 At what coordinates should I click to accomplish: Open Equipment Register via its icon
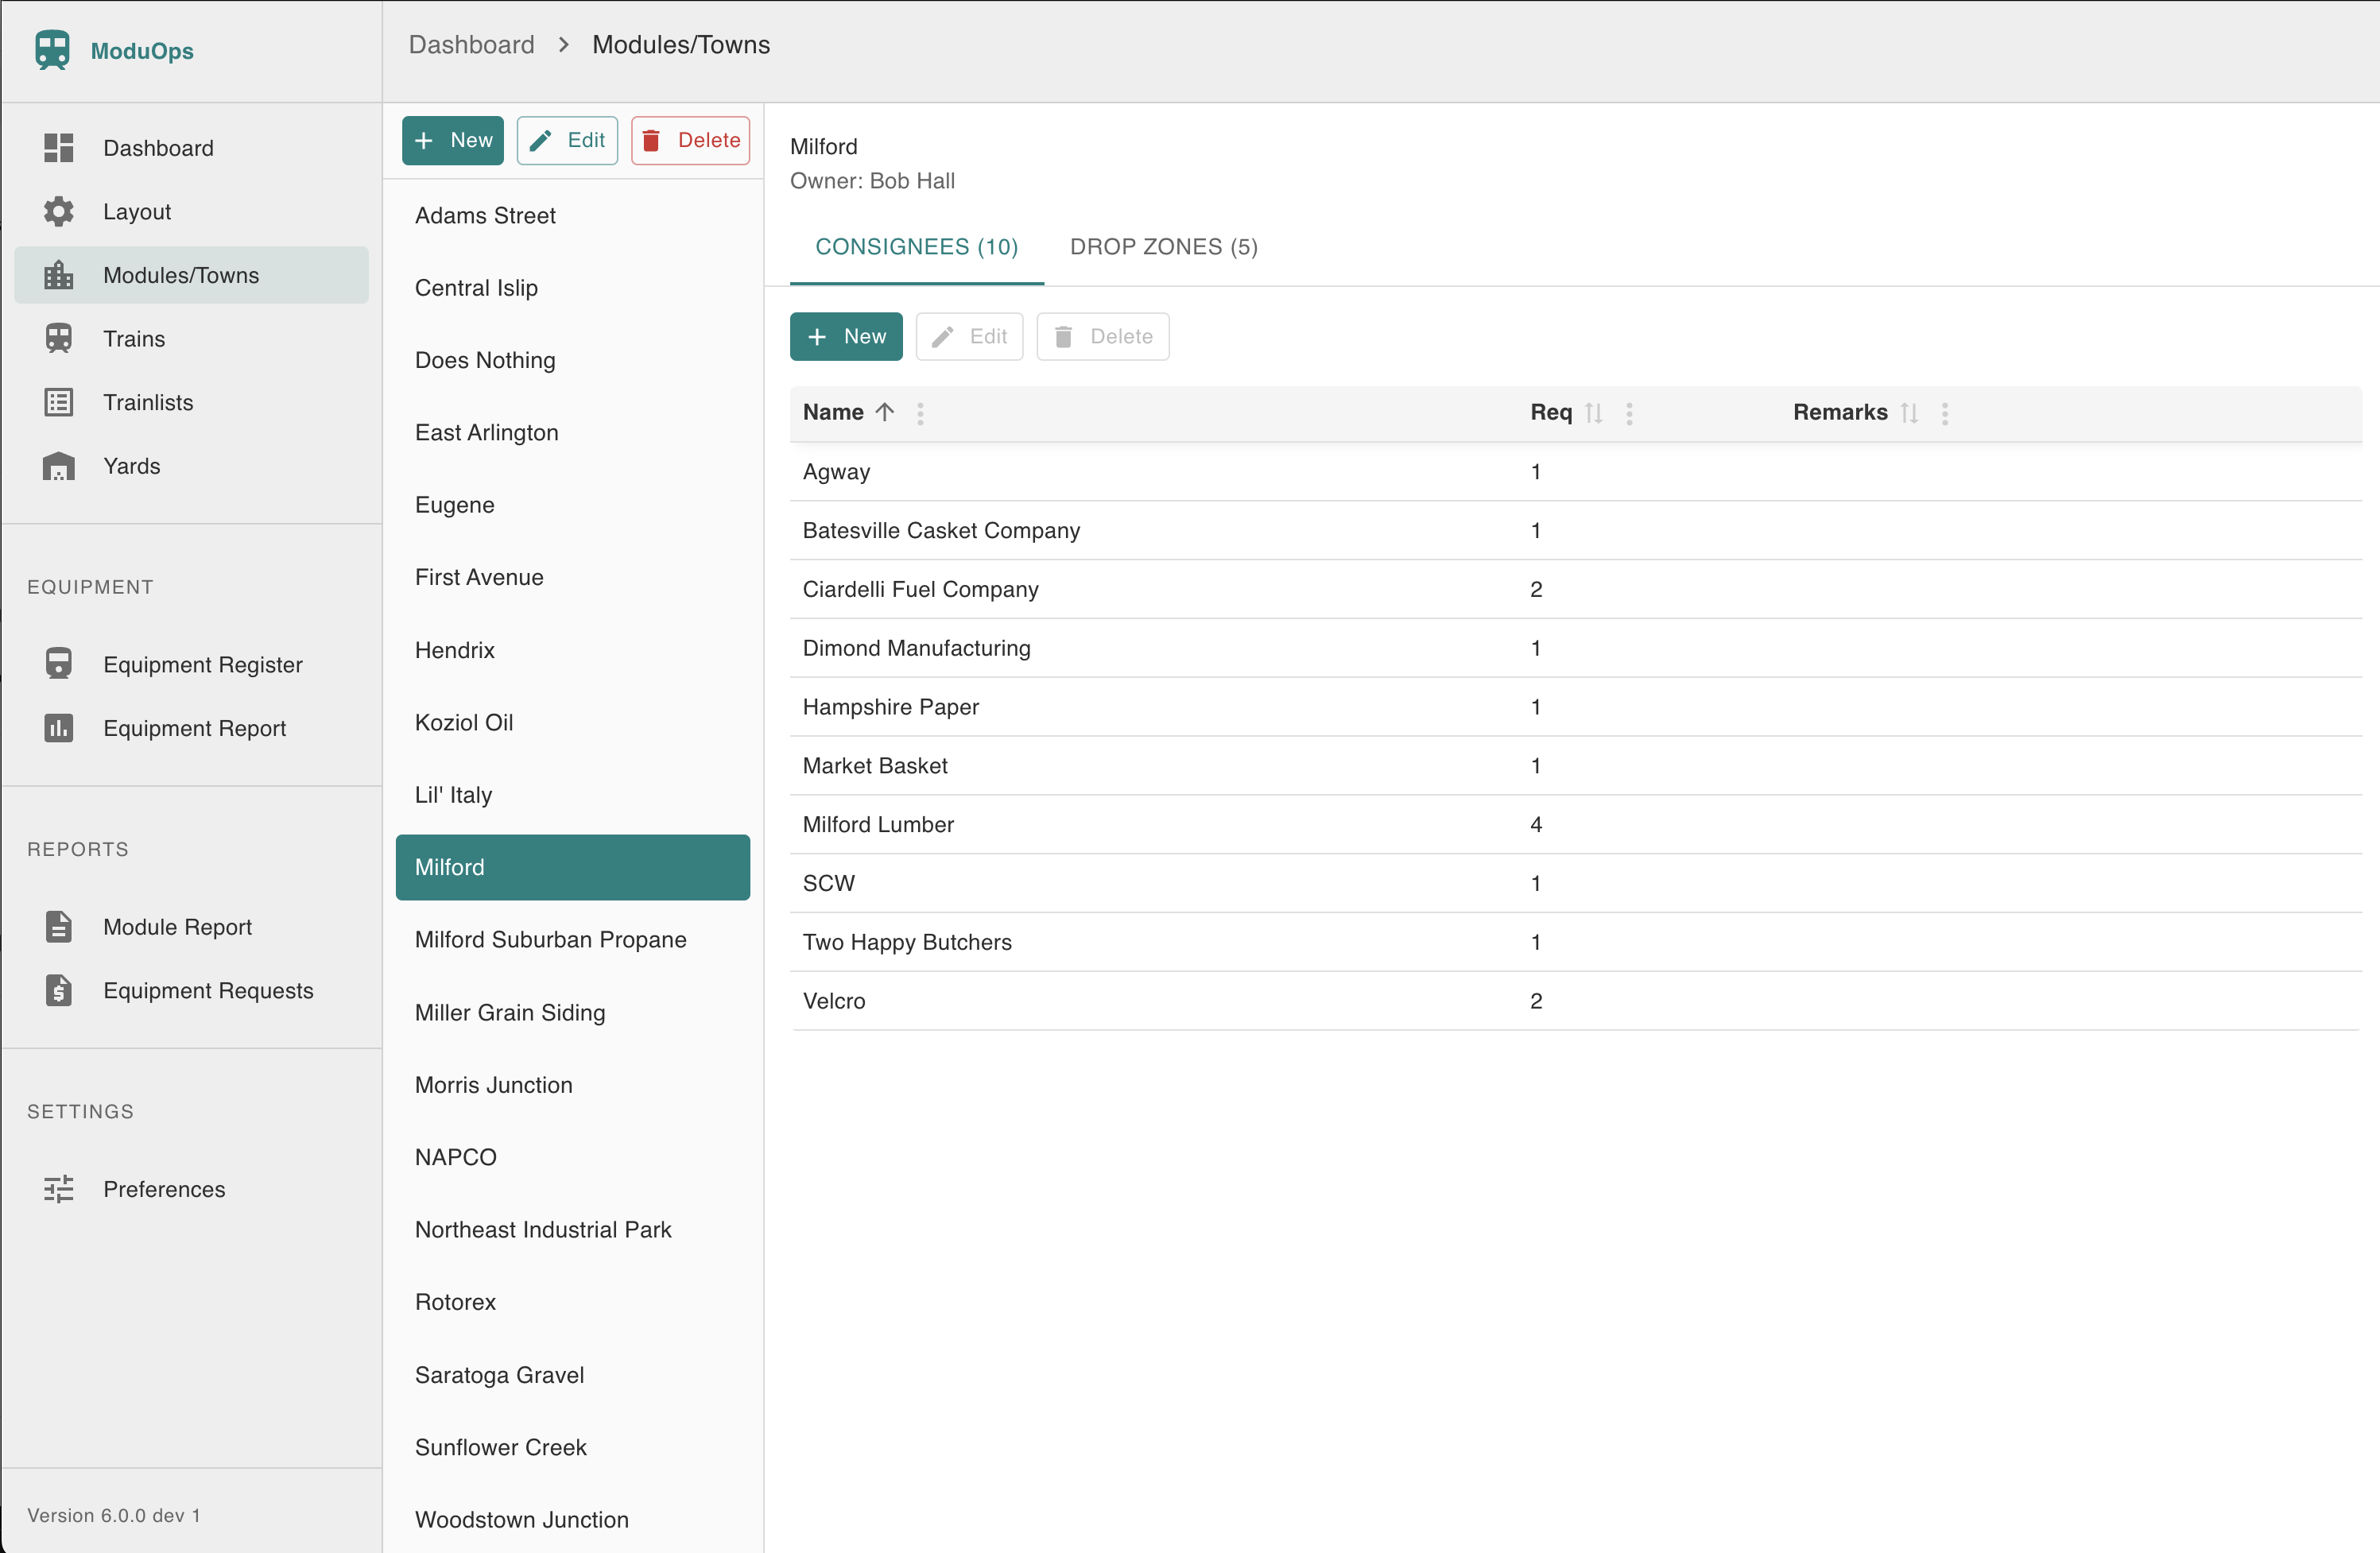(x=58, y=663)
